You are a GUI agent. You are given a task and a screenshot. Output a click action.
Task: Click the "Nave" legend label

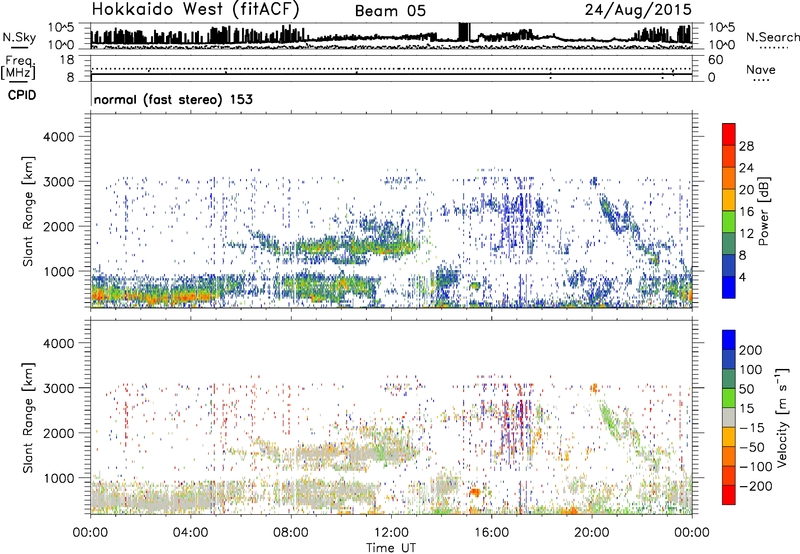click(x=760, y=69)
